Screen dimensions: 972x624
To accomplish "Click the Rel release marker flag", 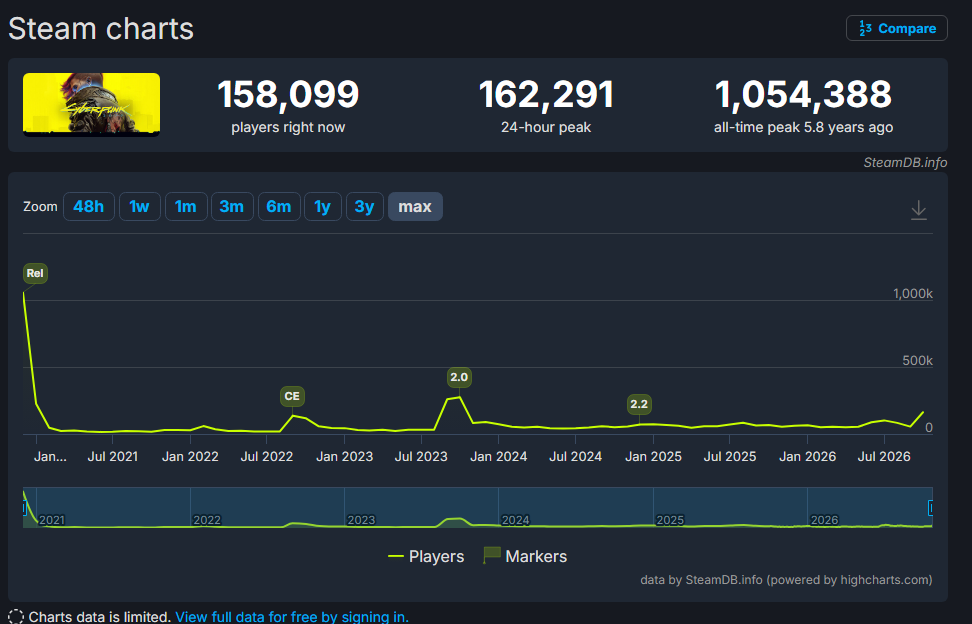I will point(35,273).
